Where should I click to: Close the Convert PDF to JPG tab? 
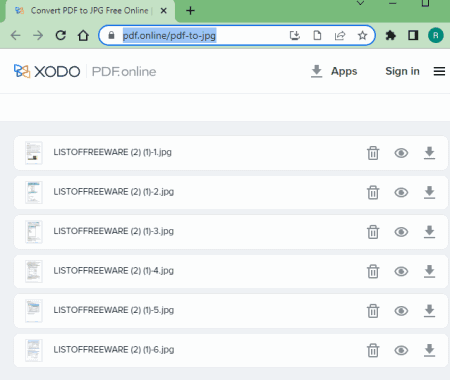coord(163,11)
